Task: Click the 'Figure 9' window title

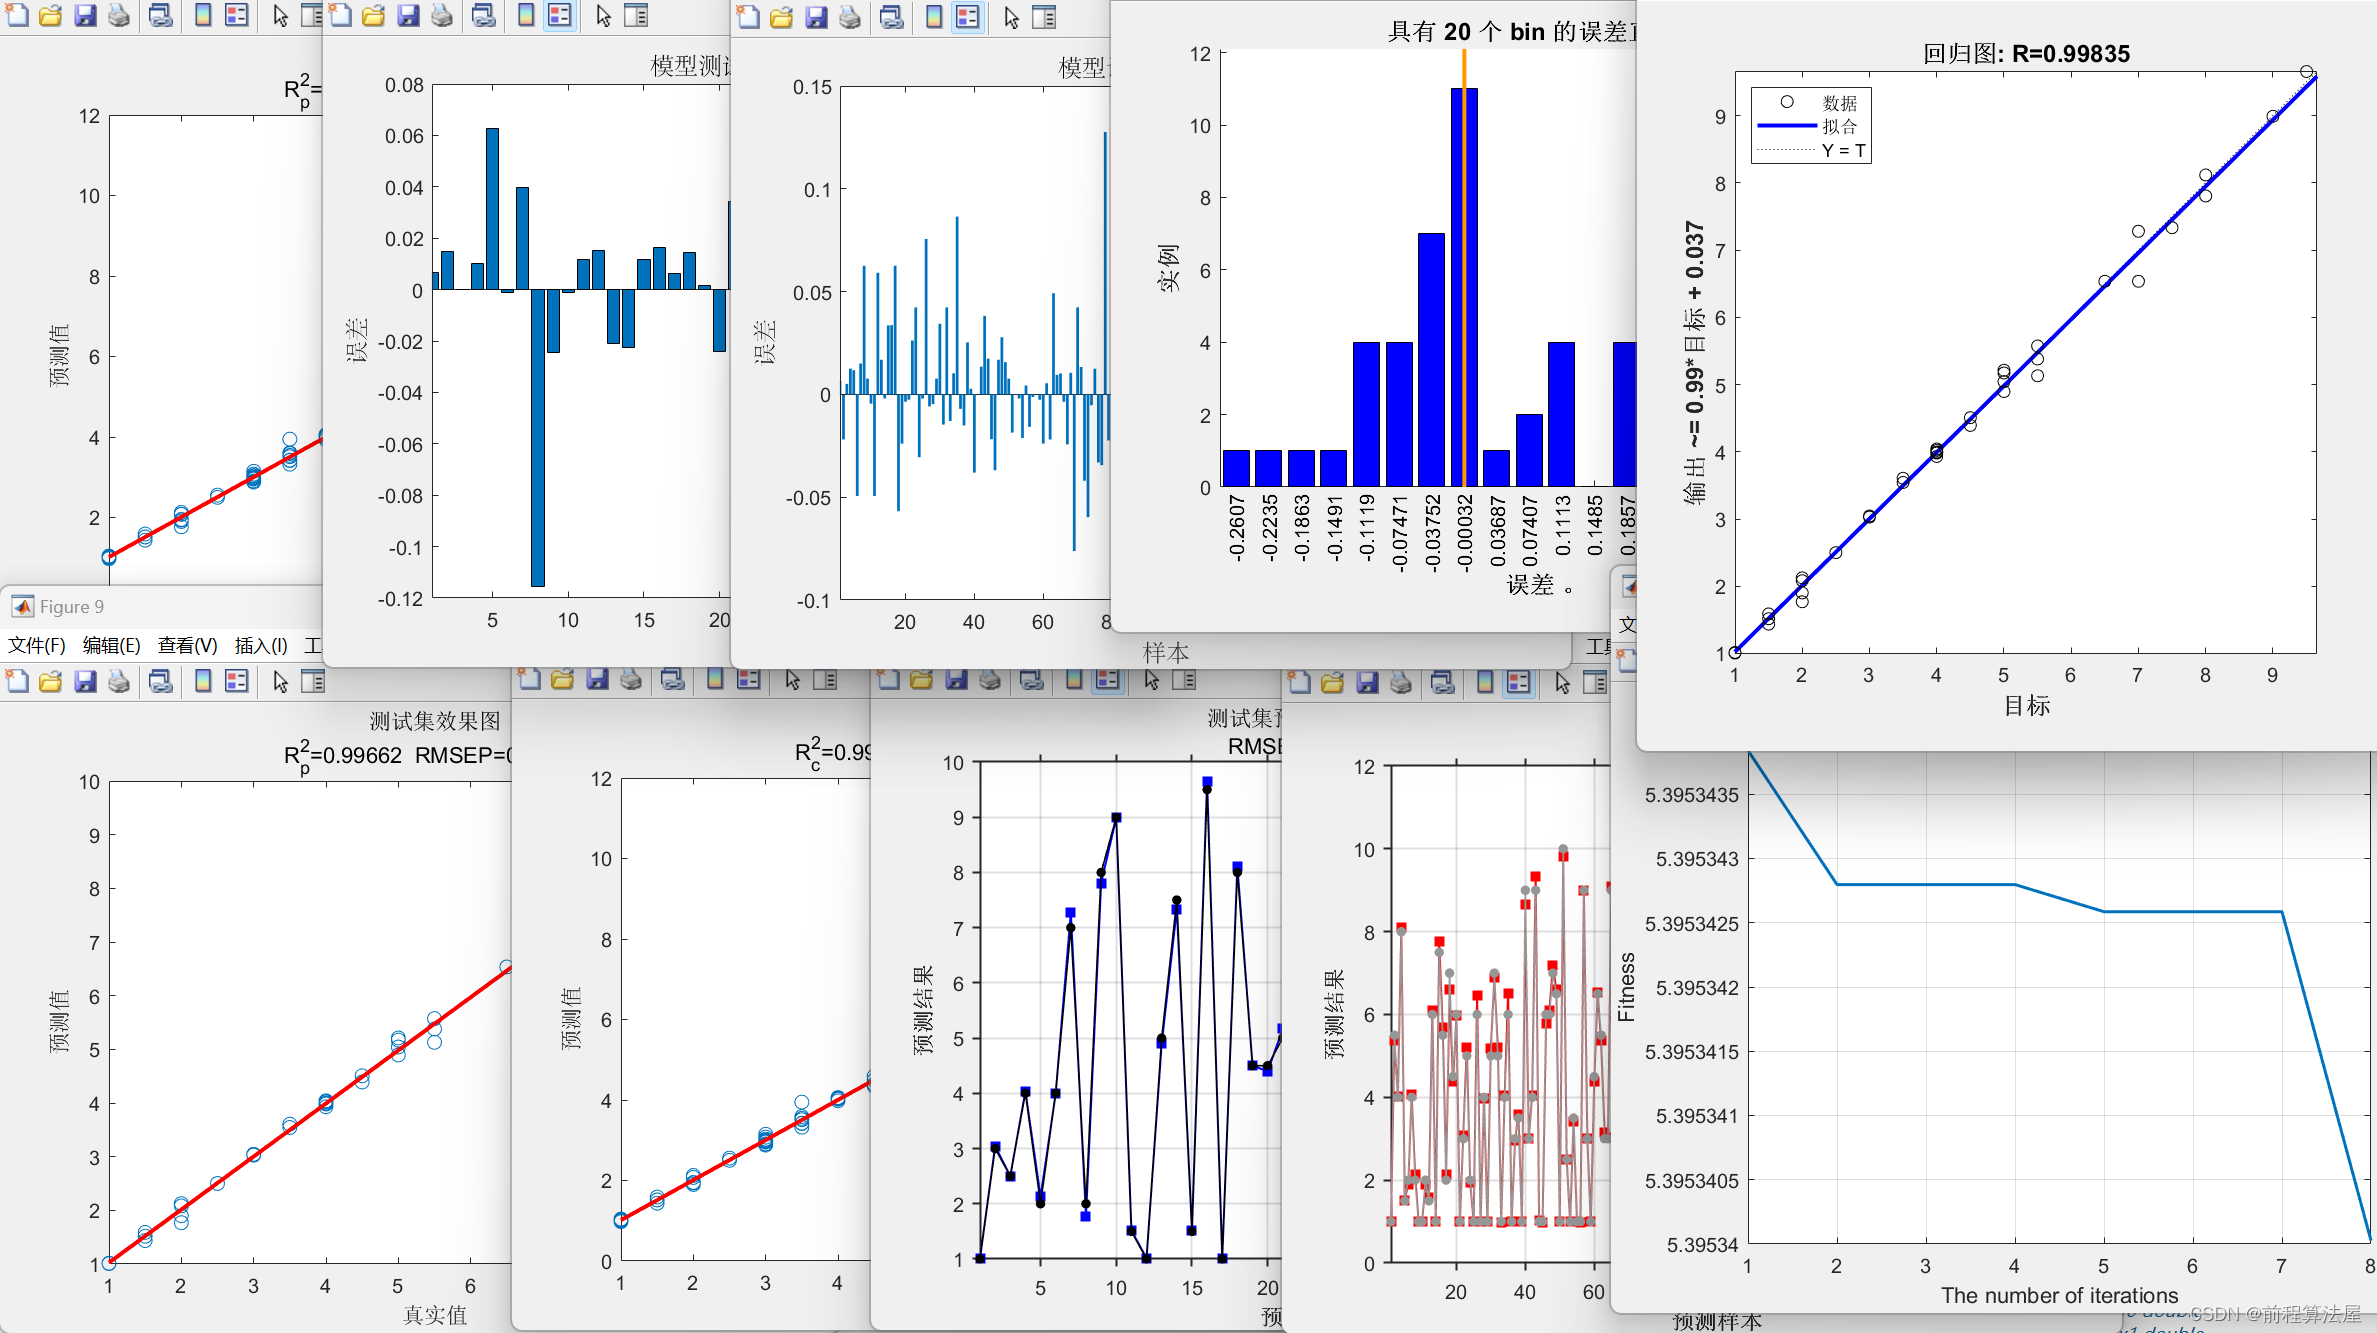Action: 71,607
